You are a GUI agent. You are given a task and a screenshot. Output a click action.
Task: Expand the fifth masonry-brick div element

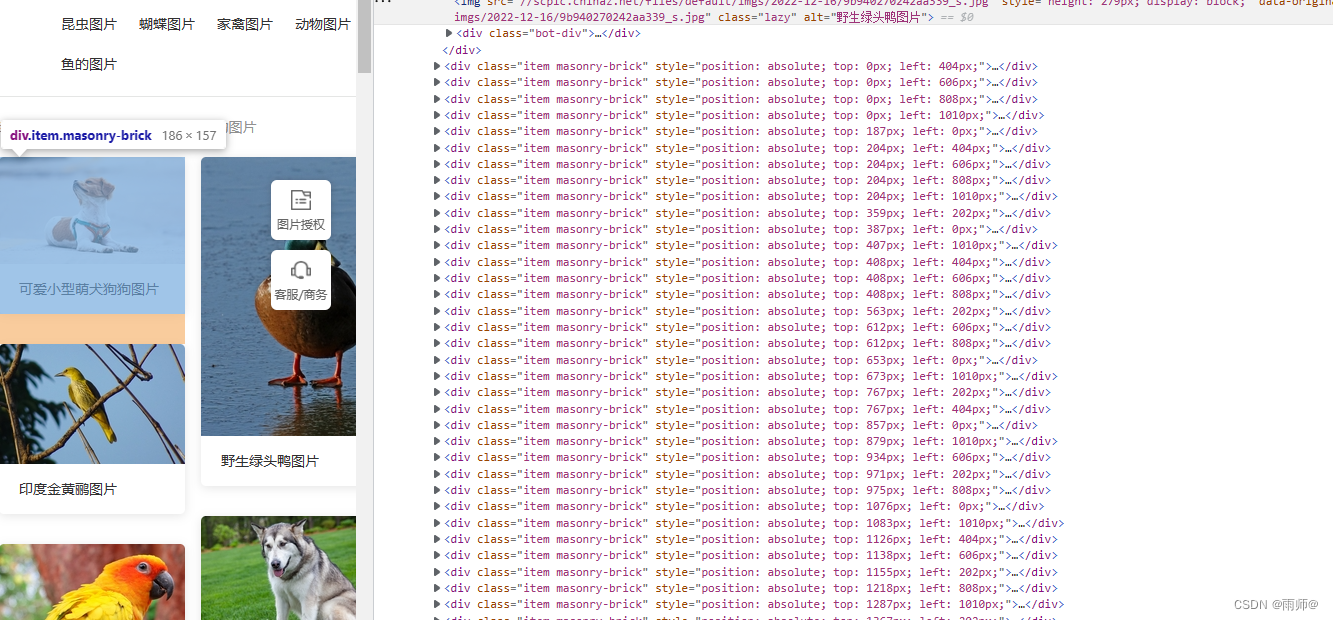pyautogui.click(x=437, y=131)
